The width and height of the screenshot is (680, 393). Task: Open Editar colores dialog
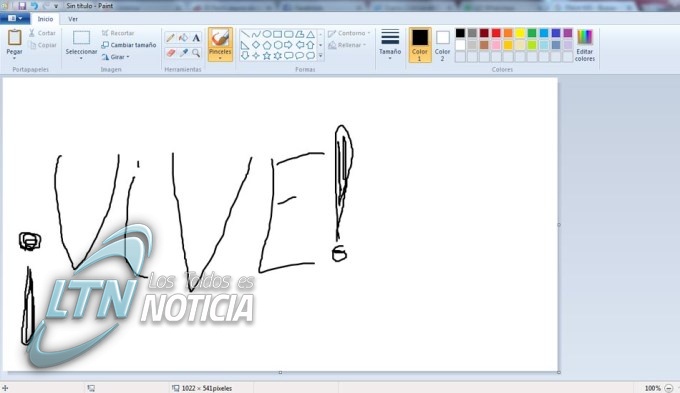(585, 46)
